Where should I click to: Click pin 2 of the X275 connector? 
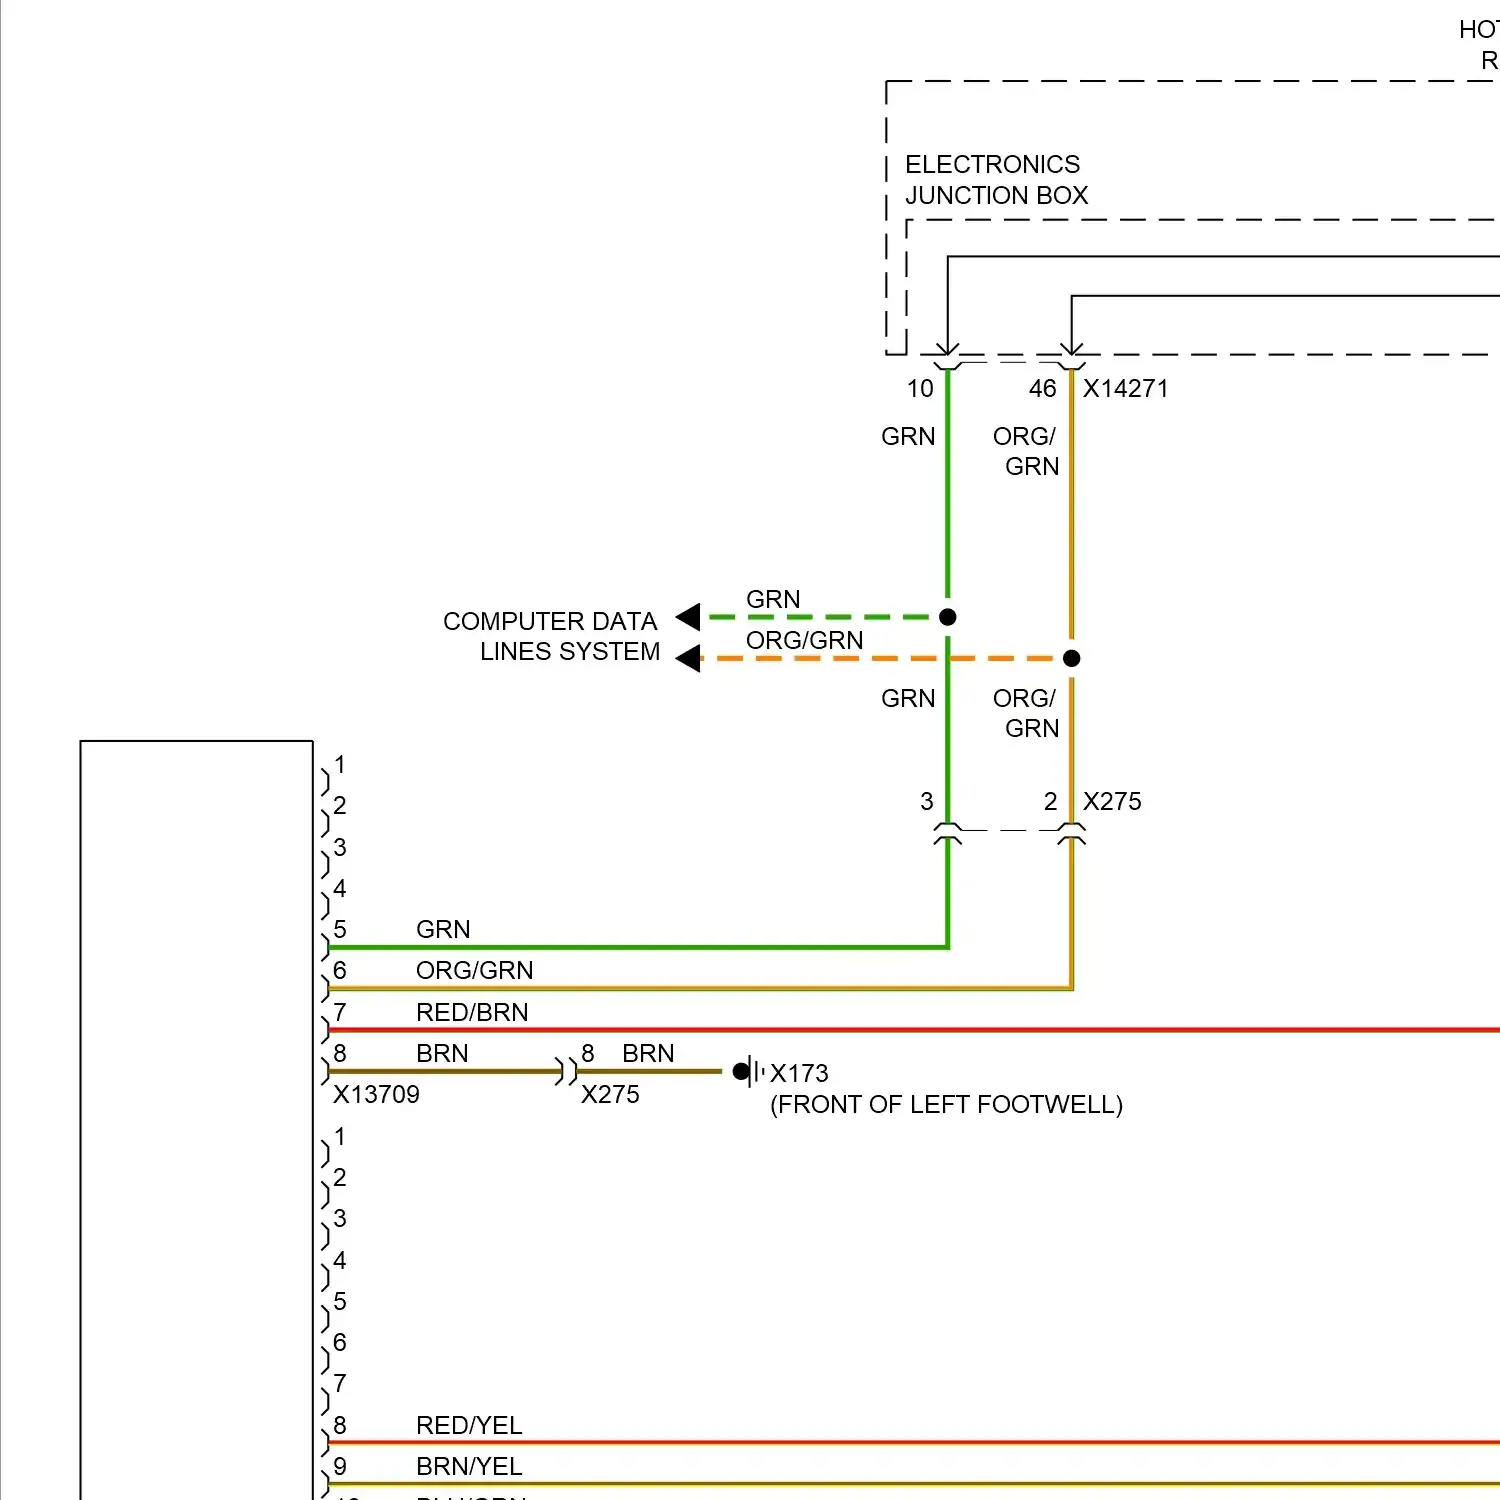[x=1050, y=802]
